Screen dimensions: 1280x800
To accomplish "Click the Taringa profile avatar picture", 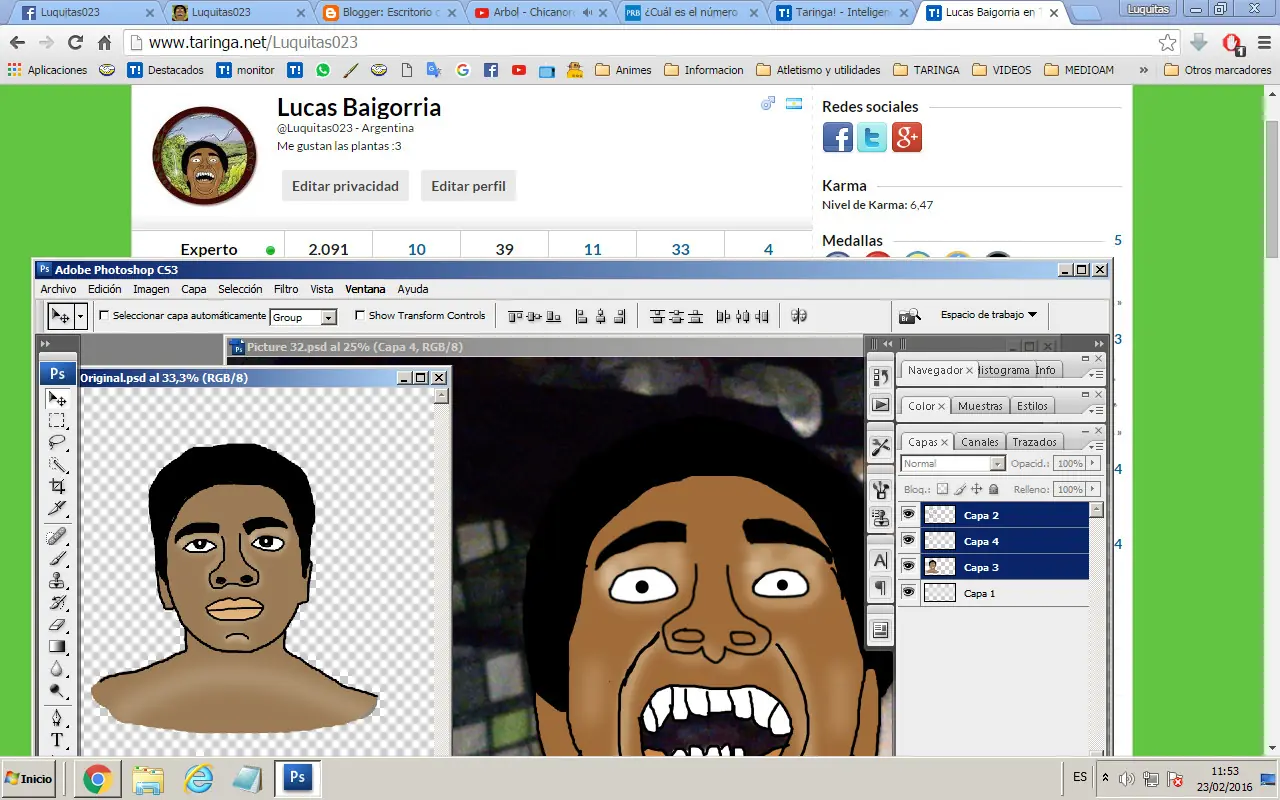I will (205, 156).
